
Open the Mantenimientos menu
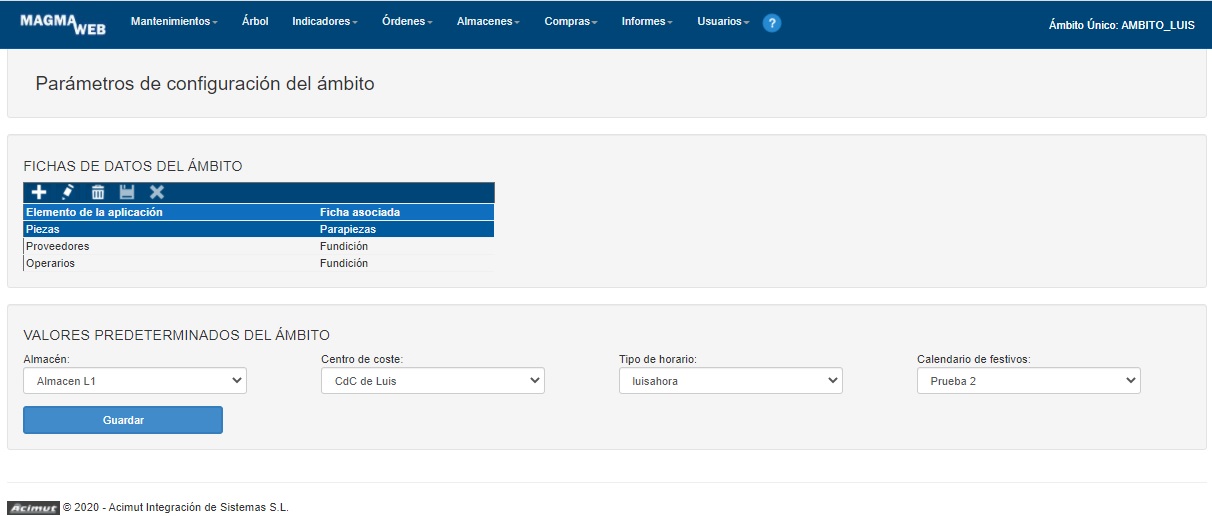pyautogui.click(x=174, y=22)
